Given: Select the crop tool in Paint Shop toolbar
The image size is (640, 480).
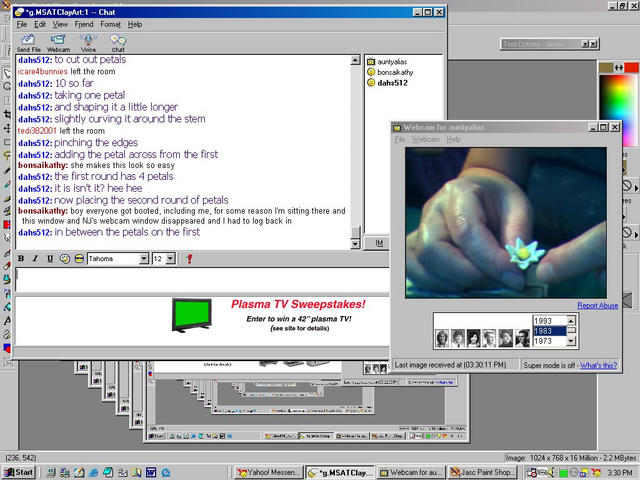Looking at the screenshot, I should [x=7, y=114].
